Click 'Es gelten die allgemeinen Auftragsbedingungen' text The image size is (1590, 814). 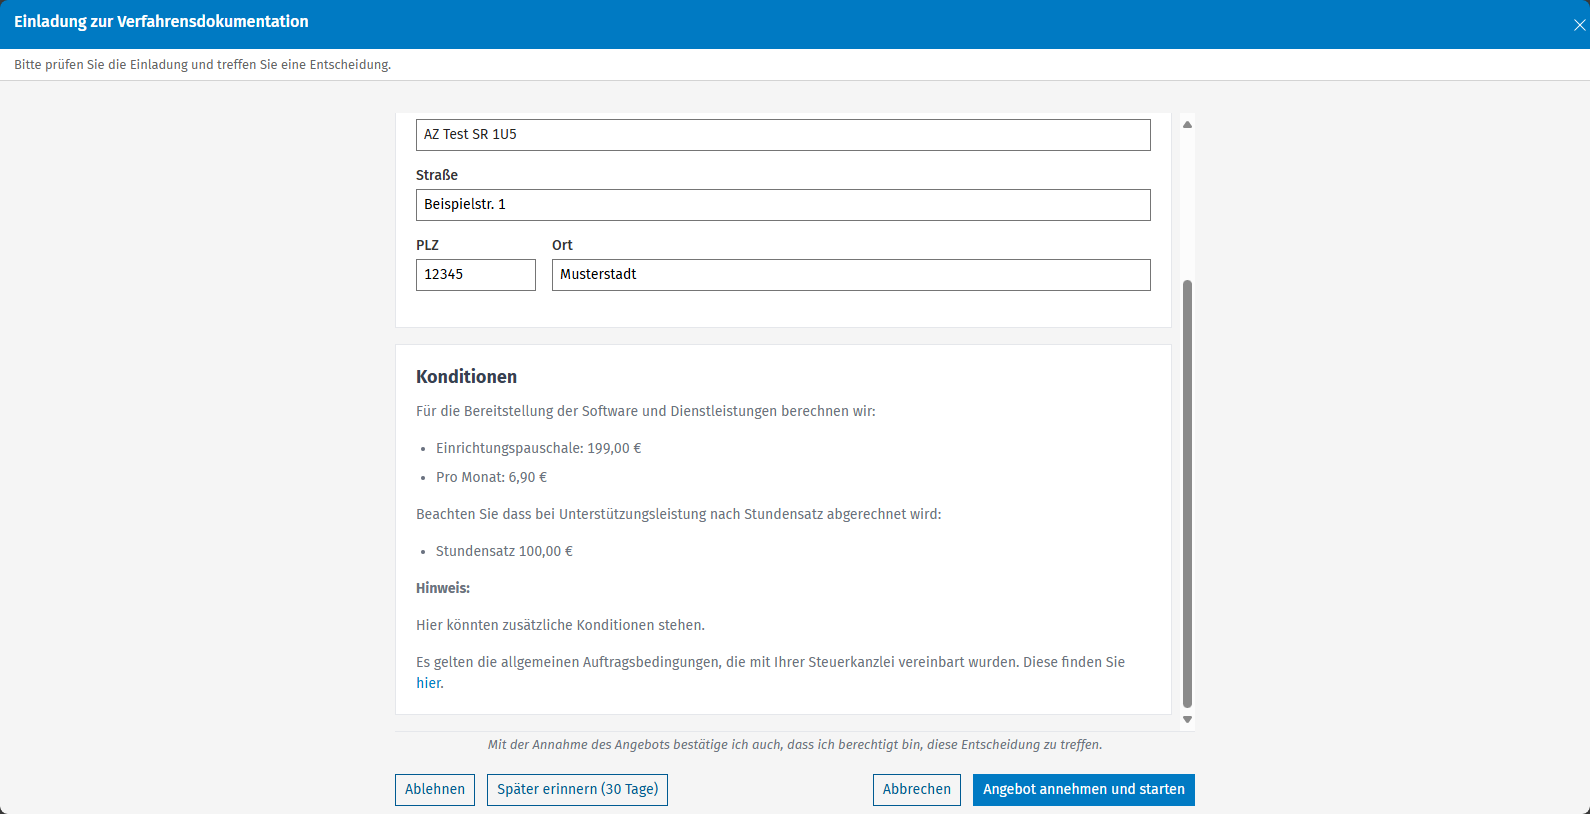tap(770, 672)
